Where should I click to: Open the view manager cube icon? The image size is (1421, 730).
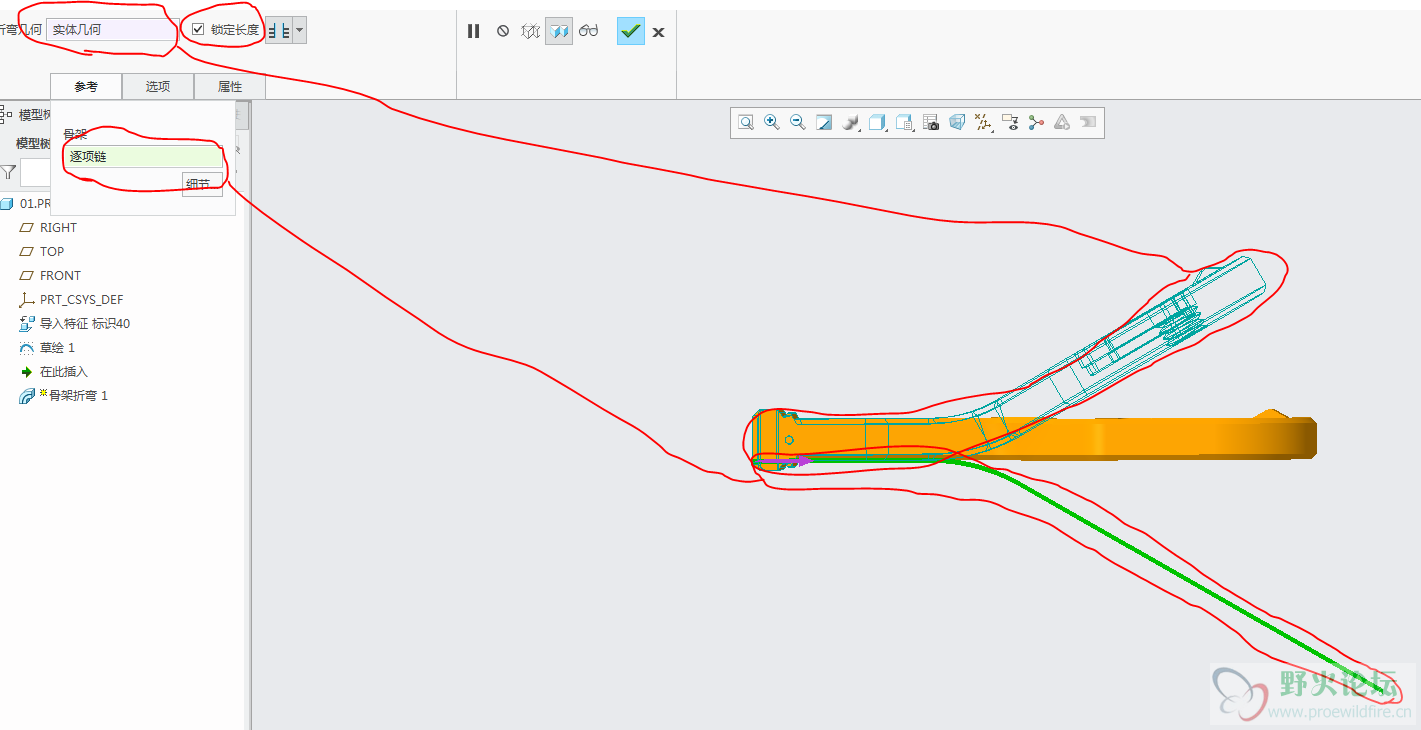(x=904, y=123)
